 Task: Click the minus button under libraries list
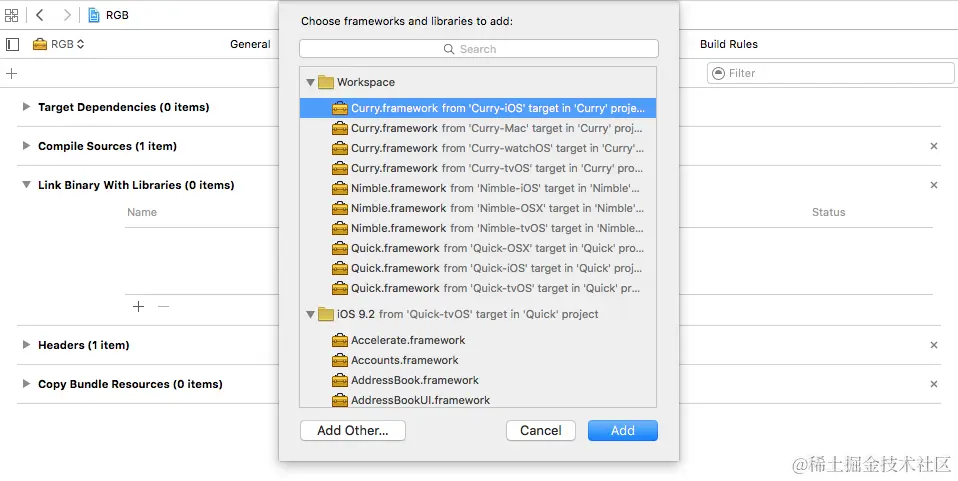coord(163,306)
